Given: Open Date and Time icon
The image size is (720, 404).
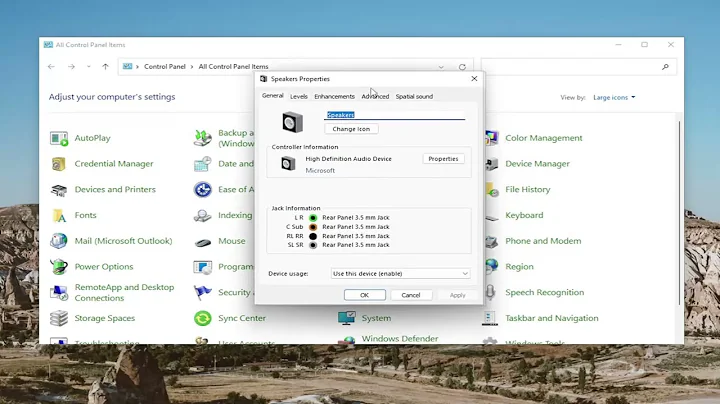Looking at the screenshot, I should pyautogui.click(x=202, y=164).
